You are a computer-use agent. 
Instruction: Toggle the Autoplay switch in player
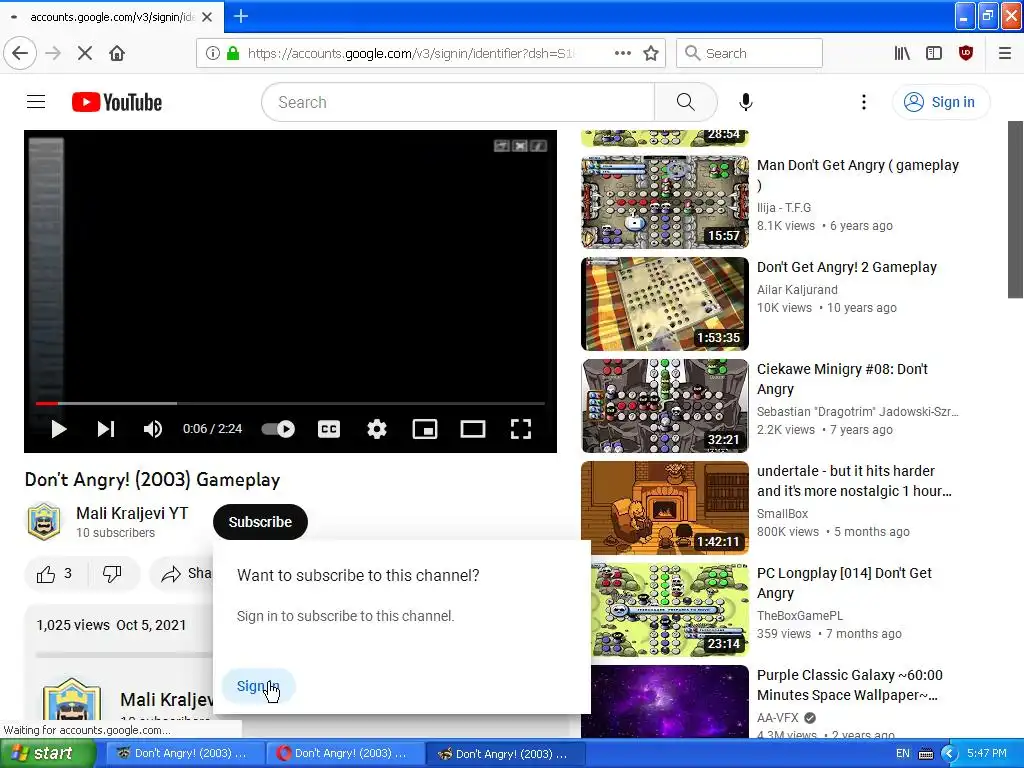pos(278,429)
